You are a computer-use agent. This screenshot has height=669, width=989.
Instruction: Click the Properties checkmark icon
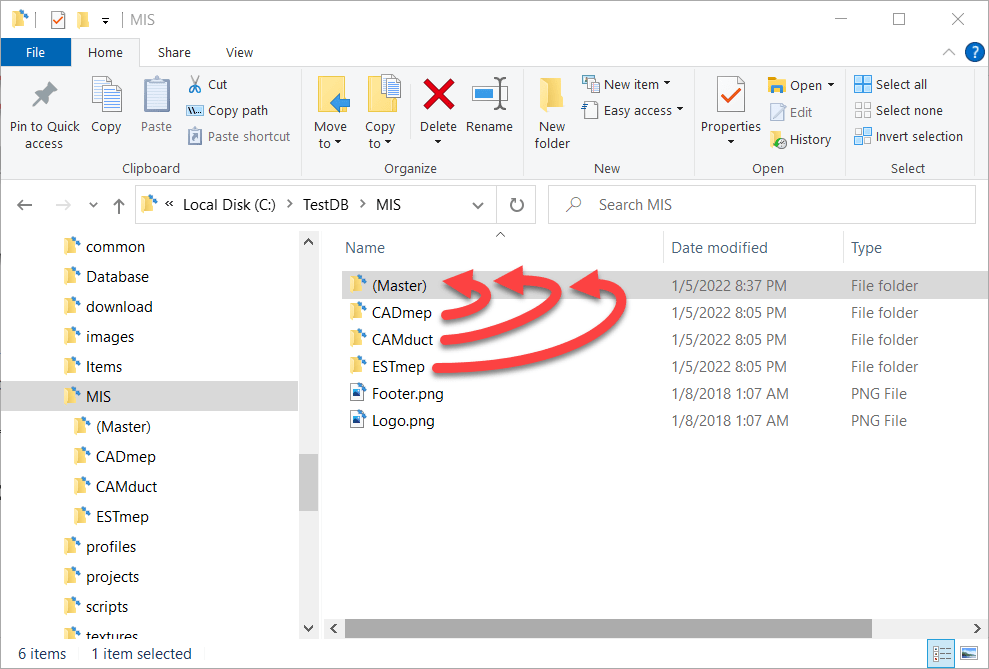point(730,96)
